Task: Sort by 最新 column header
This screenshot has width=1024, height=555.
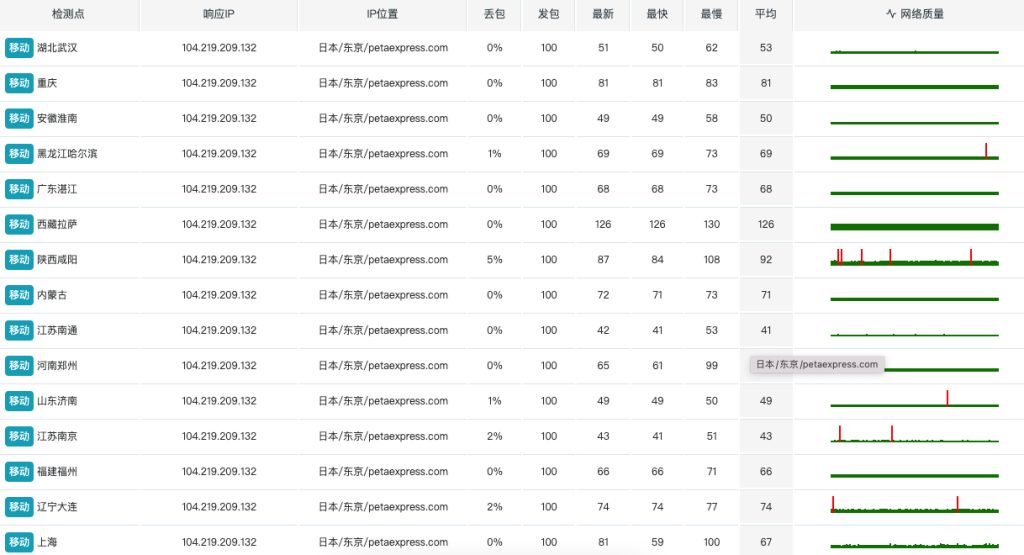Action: point(603,14)
